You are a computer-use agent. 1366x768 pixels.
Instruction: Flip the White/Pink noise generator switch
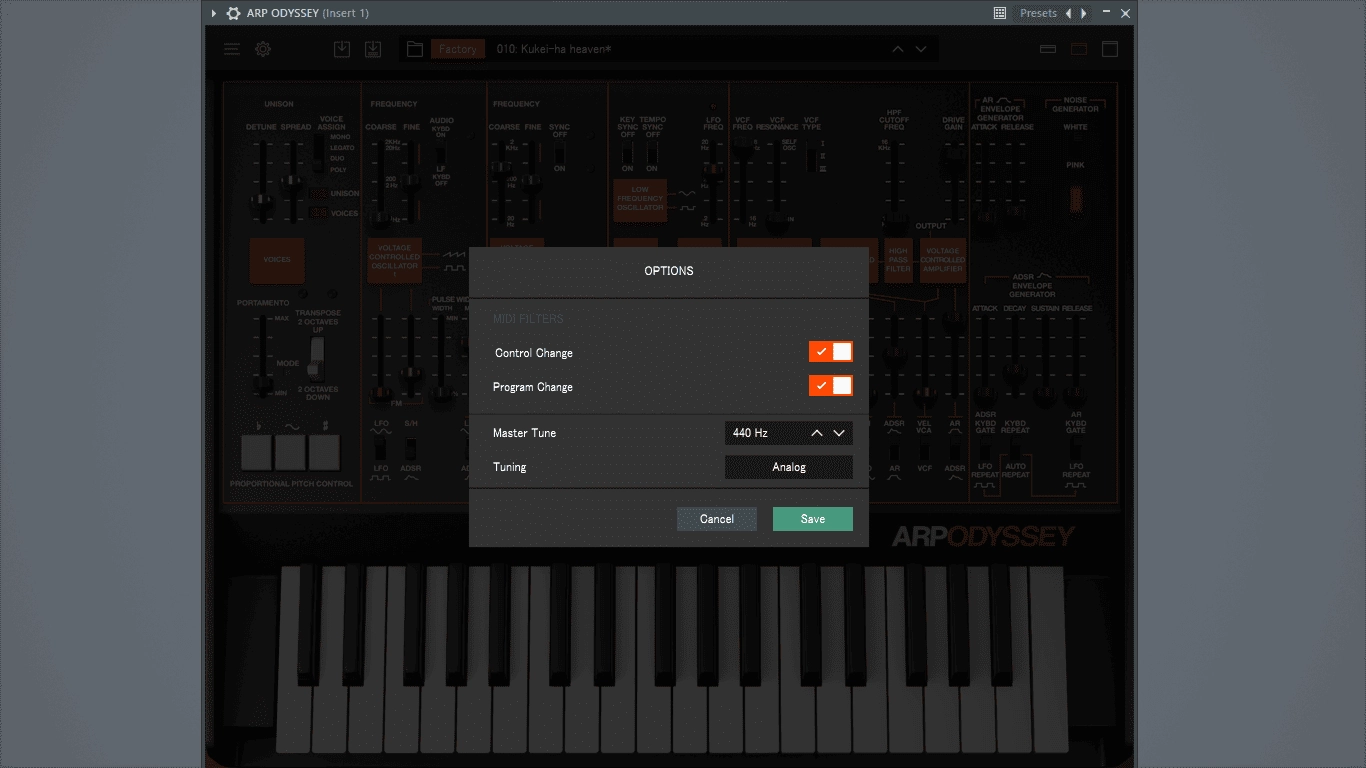pyautogui.click(x=1075, y=145)
